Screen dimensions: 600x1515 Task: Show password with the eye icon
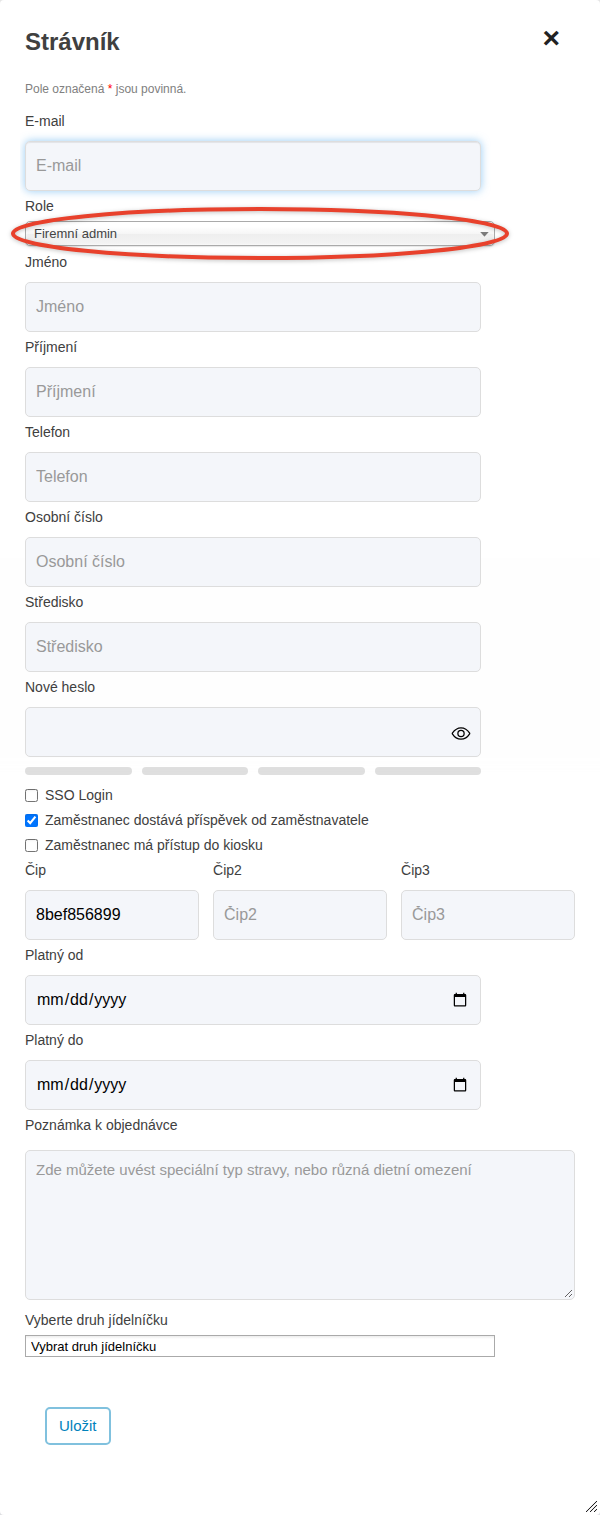tap(460, 733)
